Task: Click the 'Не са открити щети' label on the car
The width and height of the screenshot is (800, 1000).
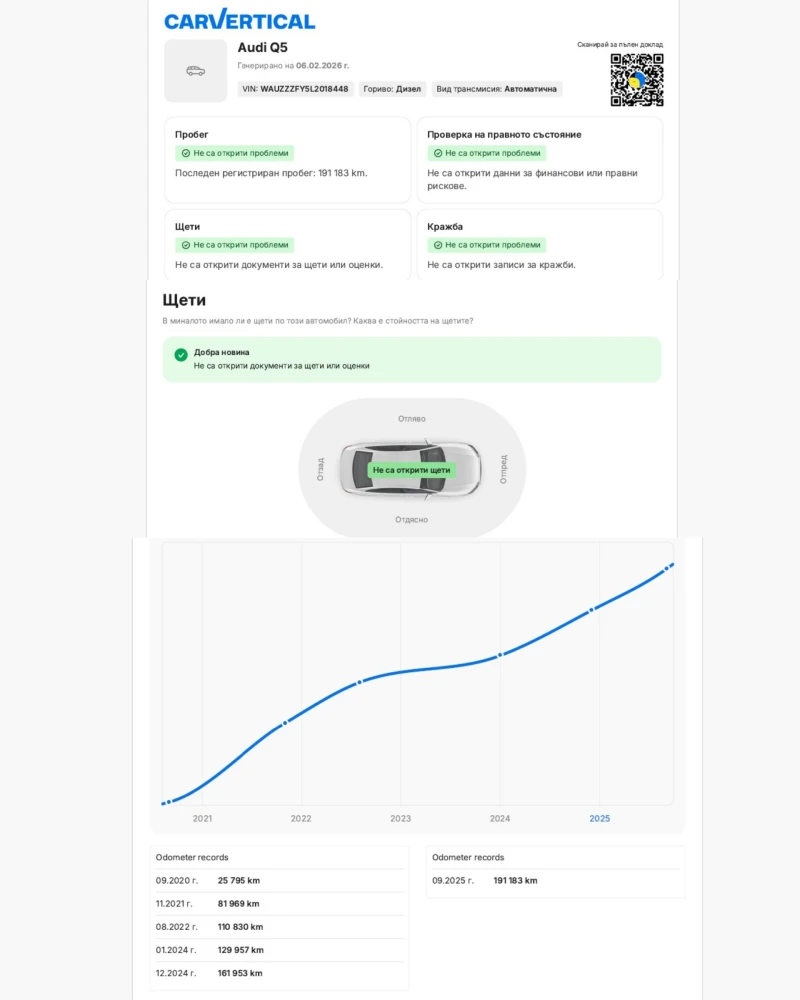Action: pyautogui.click(x=412, y=469)
